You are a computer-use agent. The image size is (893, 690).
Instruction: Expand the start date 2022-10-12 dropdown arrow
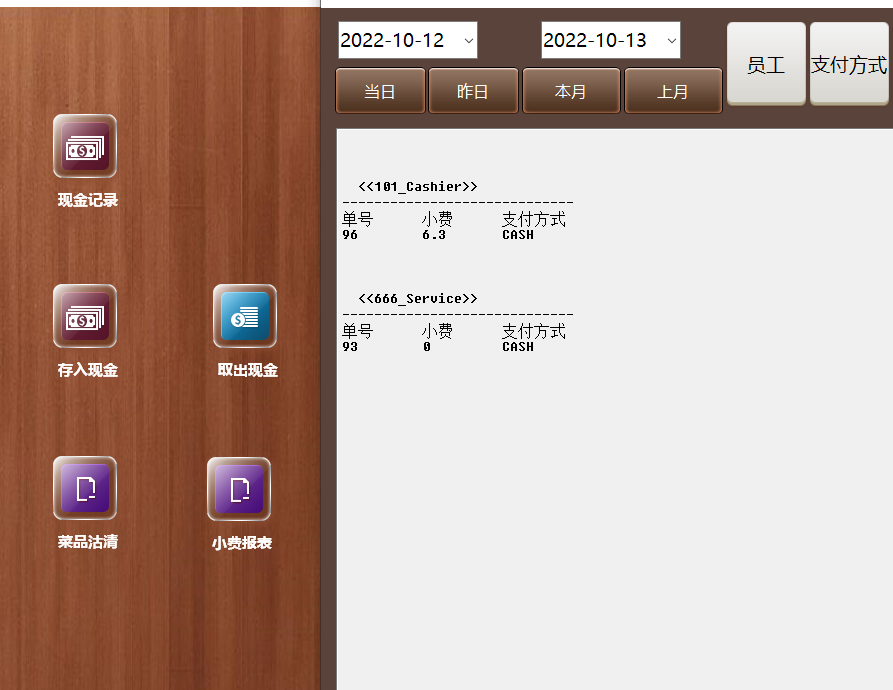(468, 40)
